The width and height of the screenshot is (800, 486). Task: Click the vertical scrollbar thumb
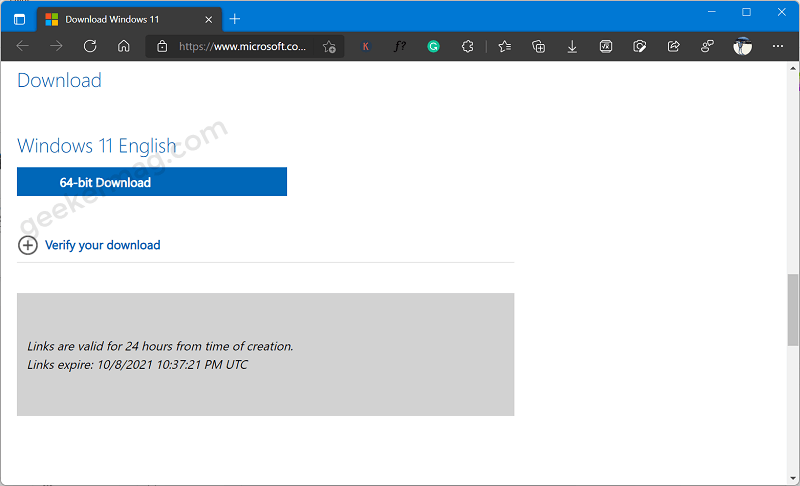[x=792, y=310]
